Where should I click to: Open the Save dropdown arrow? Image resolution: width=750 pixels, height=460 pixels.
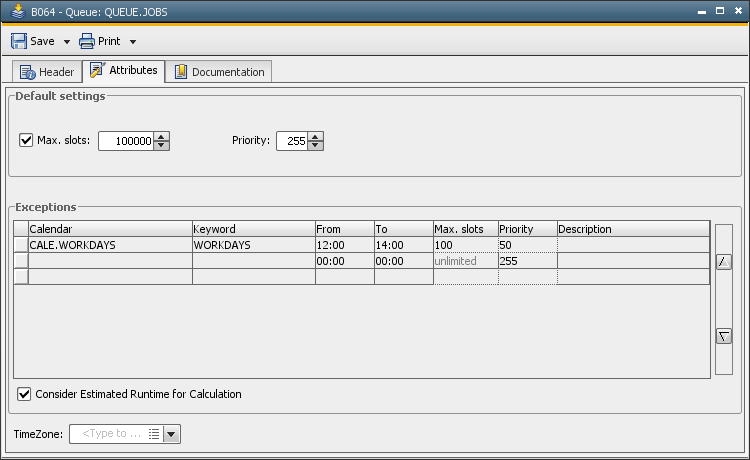[x=67, y=42]
